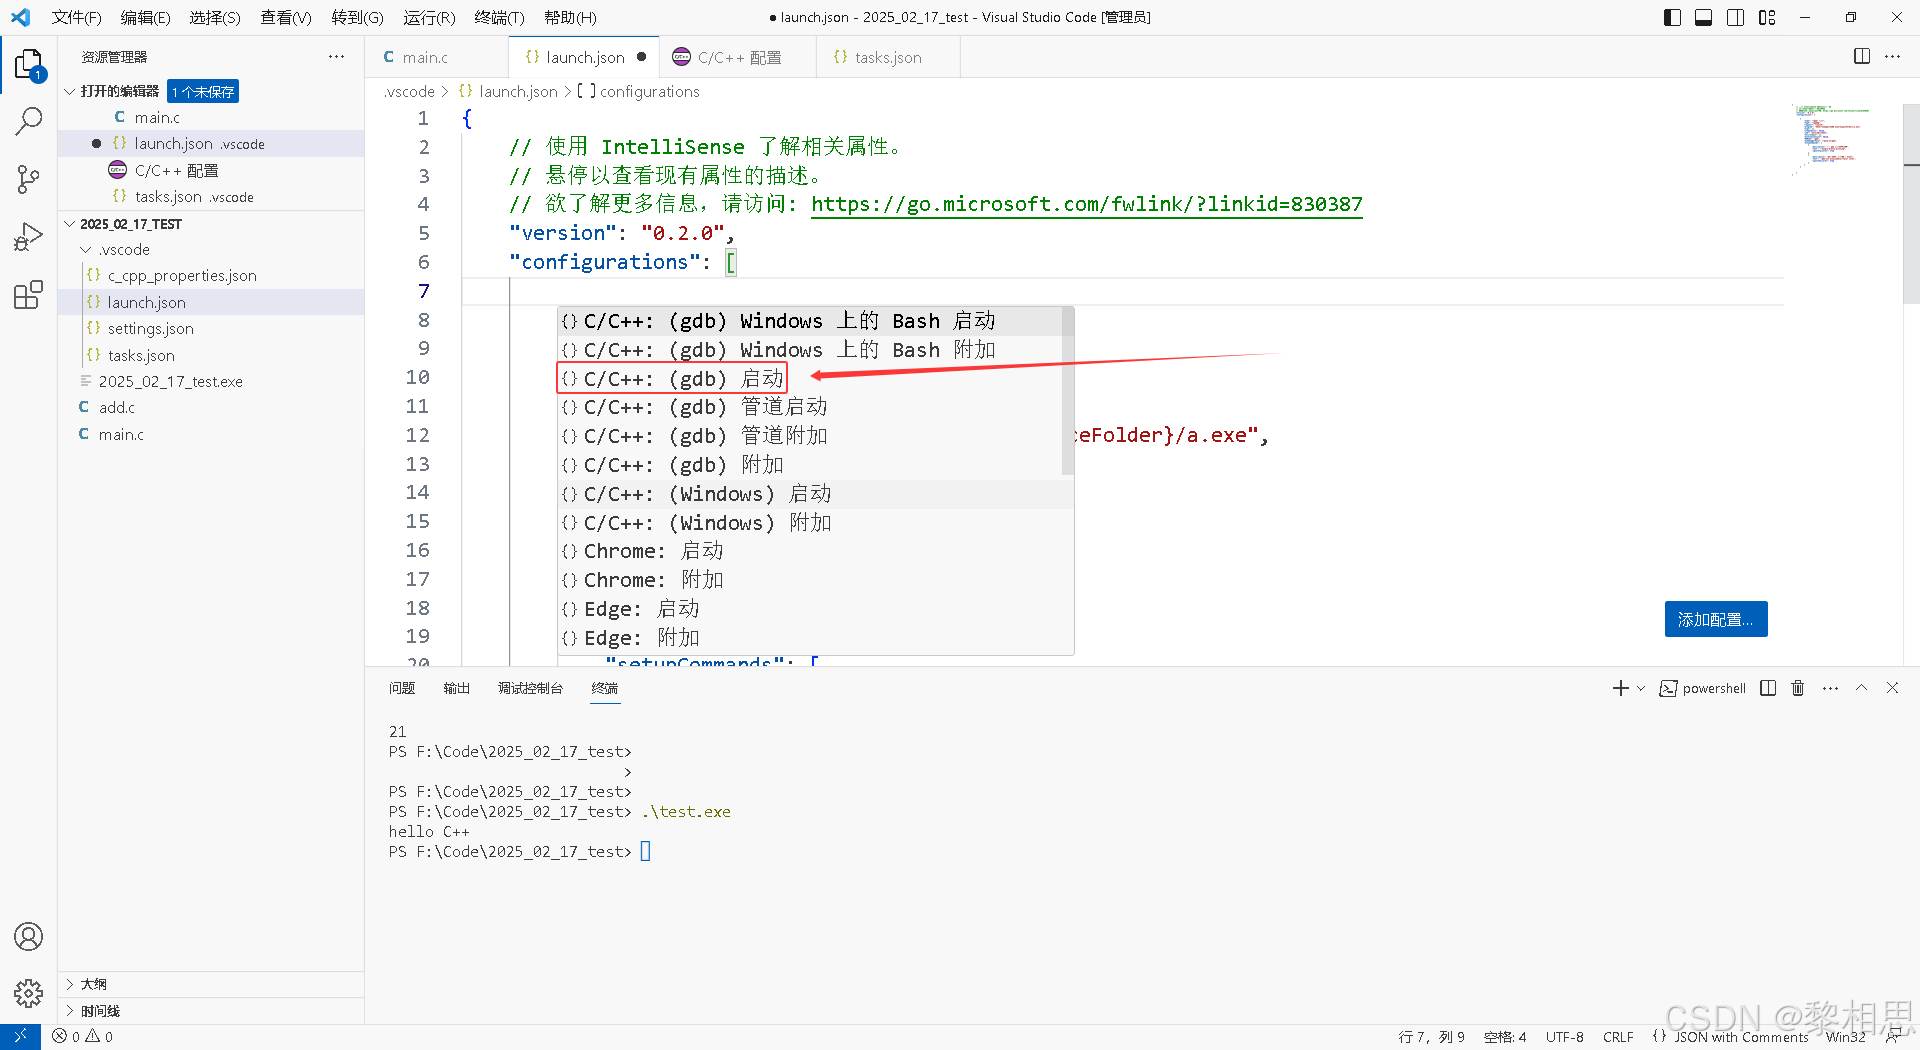
Task: Open the Extensions view icon
Action: (x=28, y=295)
